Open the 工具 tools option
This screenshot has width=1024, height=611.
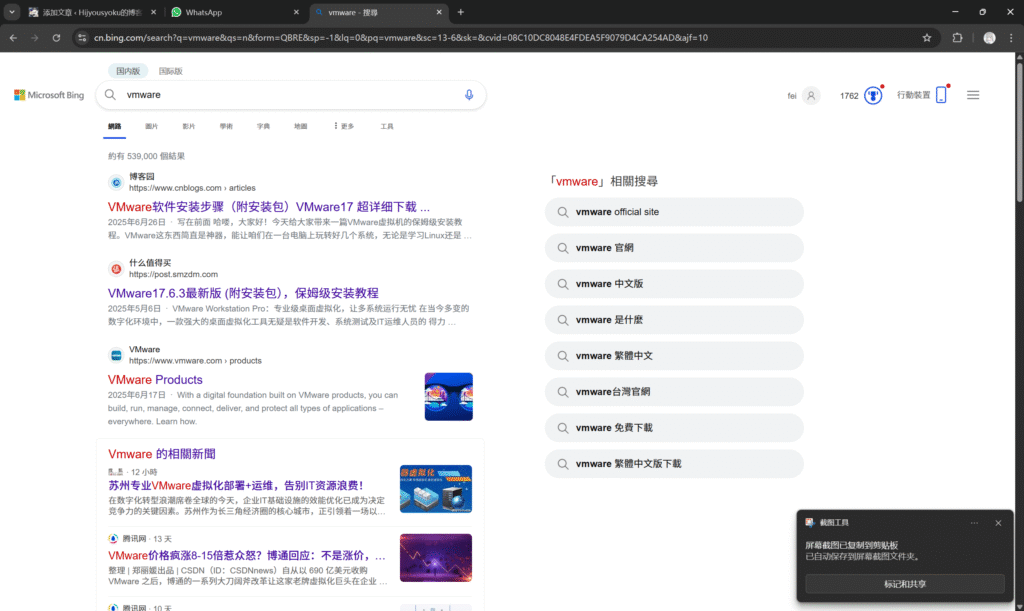coord(387,126)
